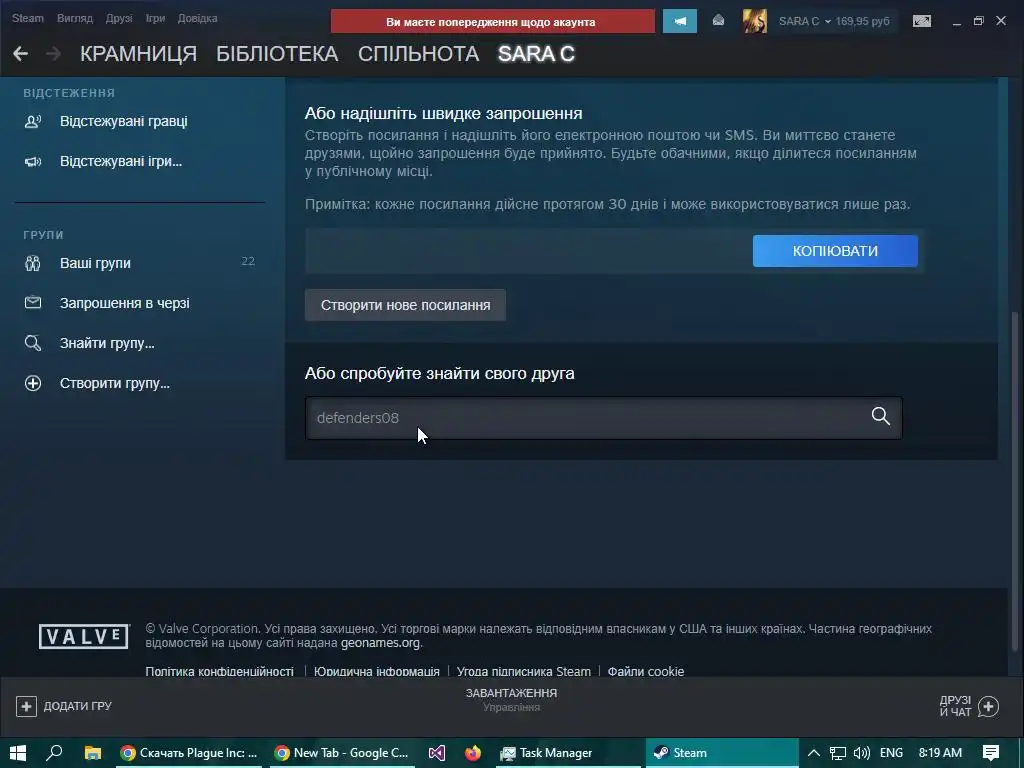Screen dimensions: 1024x768
Task: Open SARA C profile tab
Action: tap(536, 54)
